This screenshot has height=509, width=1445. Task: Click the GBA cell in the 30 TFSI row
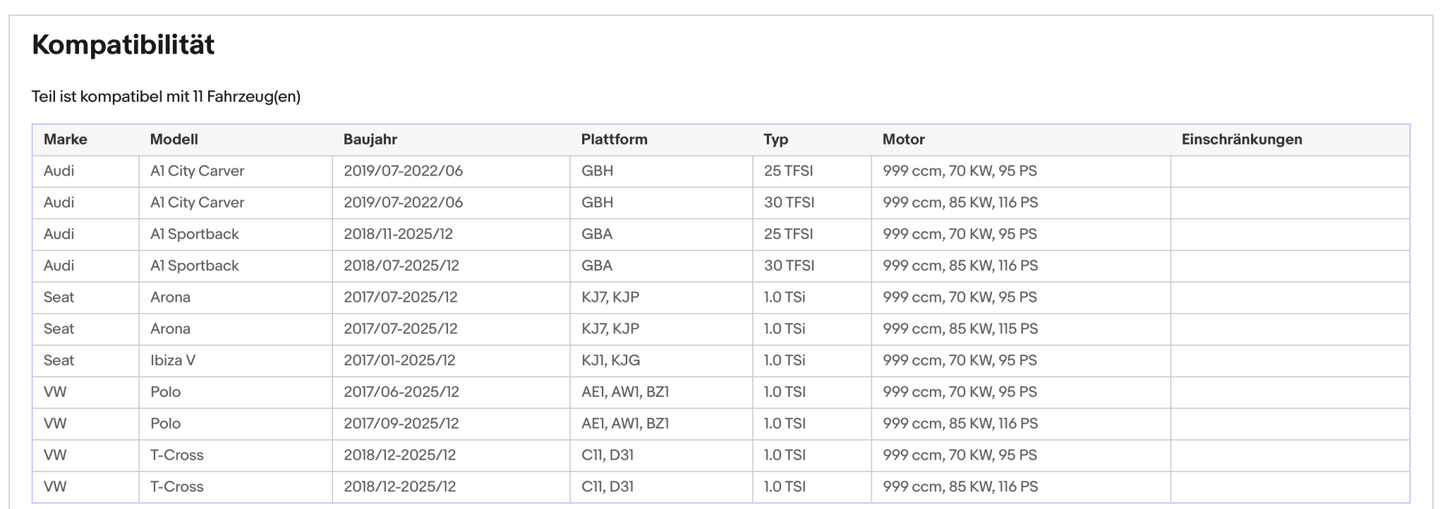597,266
